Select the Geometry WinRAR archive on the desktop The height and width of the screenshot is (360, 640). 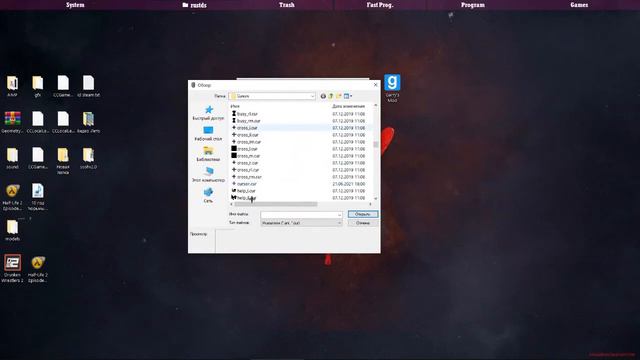point(12,122)
